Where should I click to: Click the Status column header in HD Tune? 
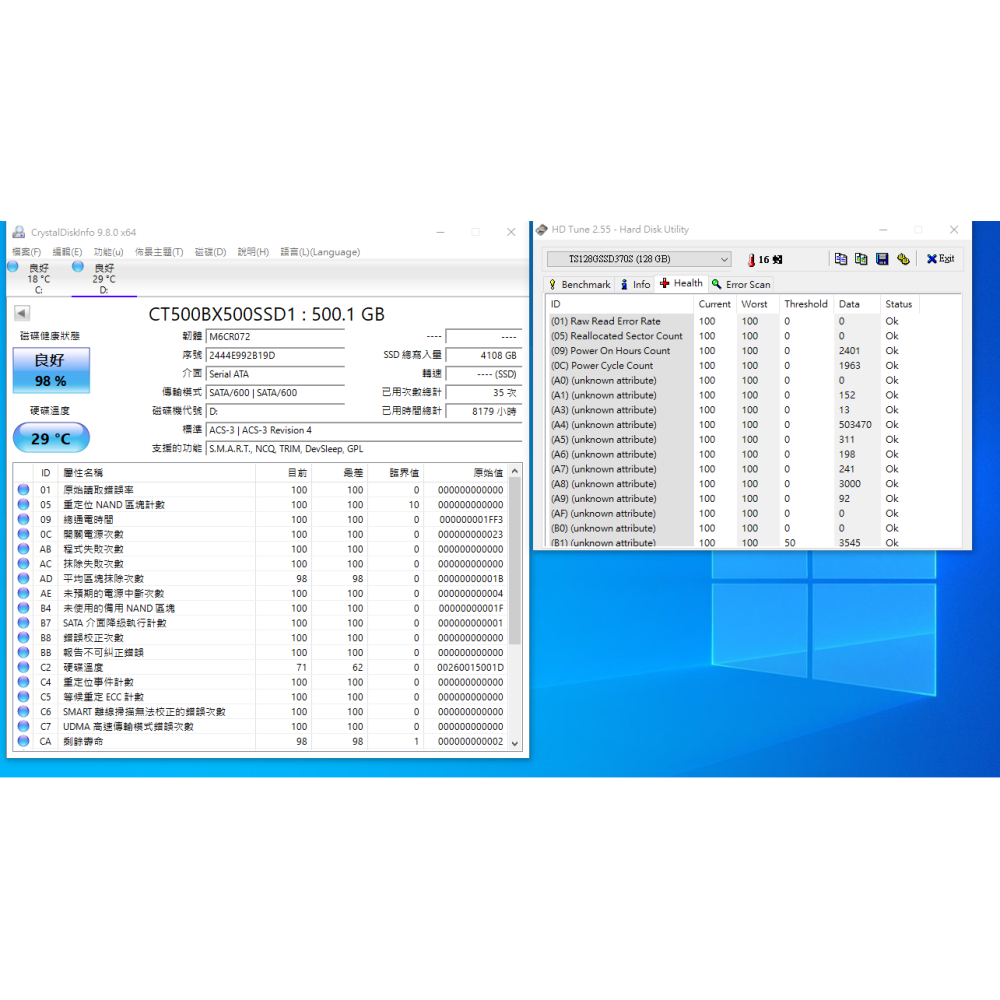pos(899,304)
